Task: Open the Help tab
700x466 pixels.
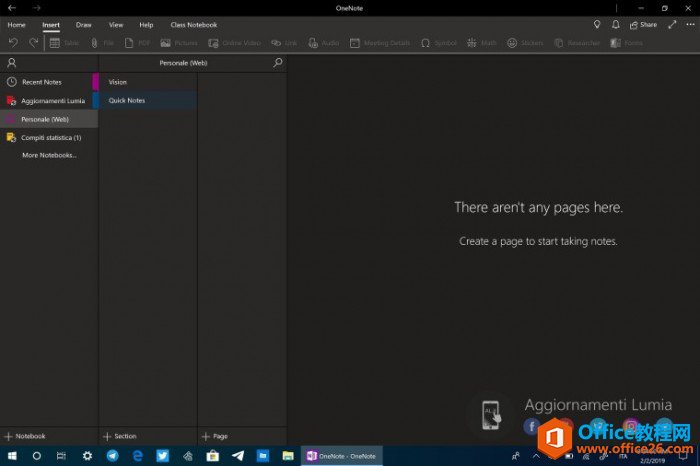Action: (146, 25)
